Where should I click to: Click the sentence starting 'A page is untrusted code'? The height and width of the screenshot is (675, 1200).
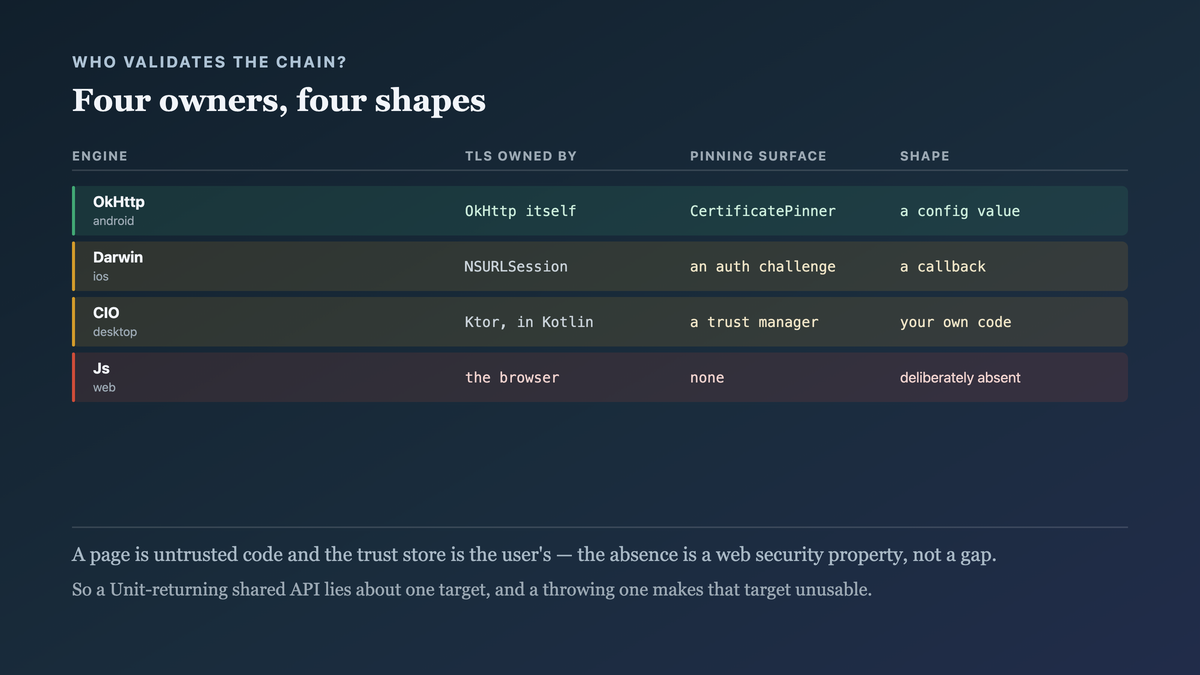pos(534,555)
